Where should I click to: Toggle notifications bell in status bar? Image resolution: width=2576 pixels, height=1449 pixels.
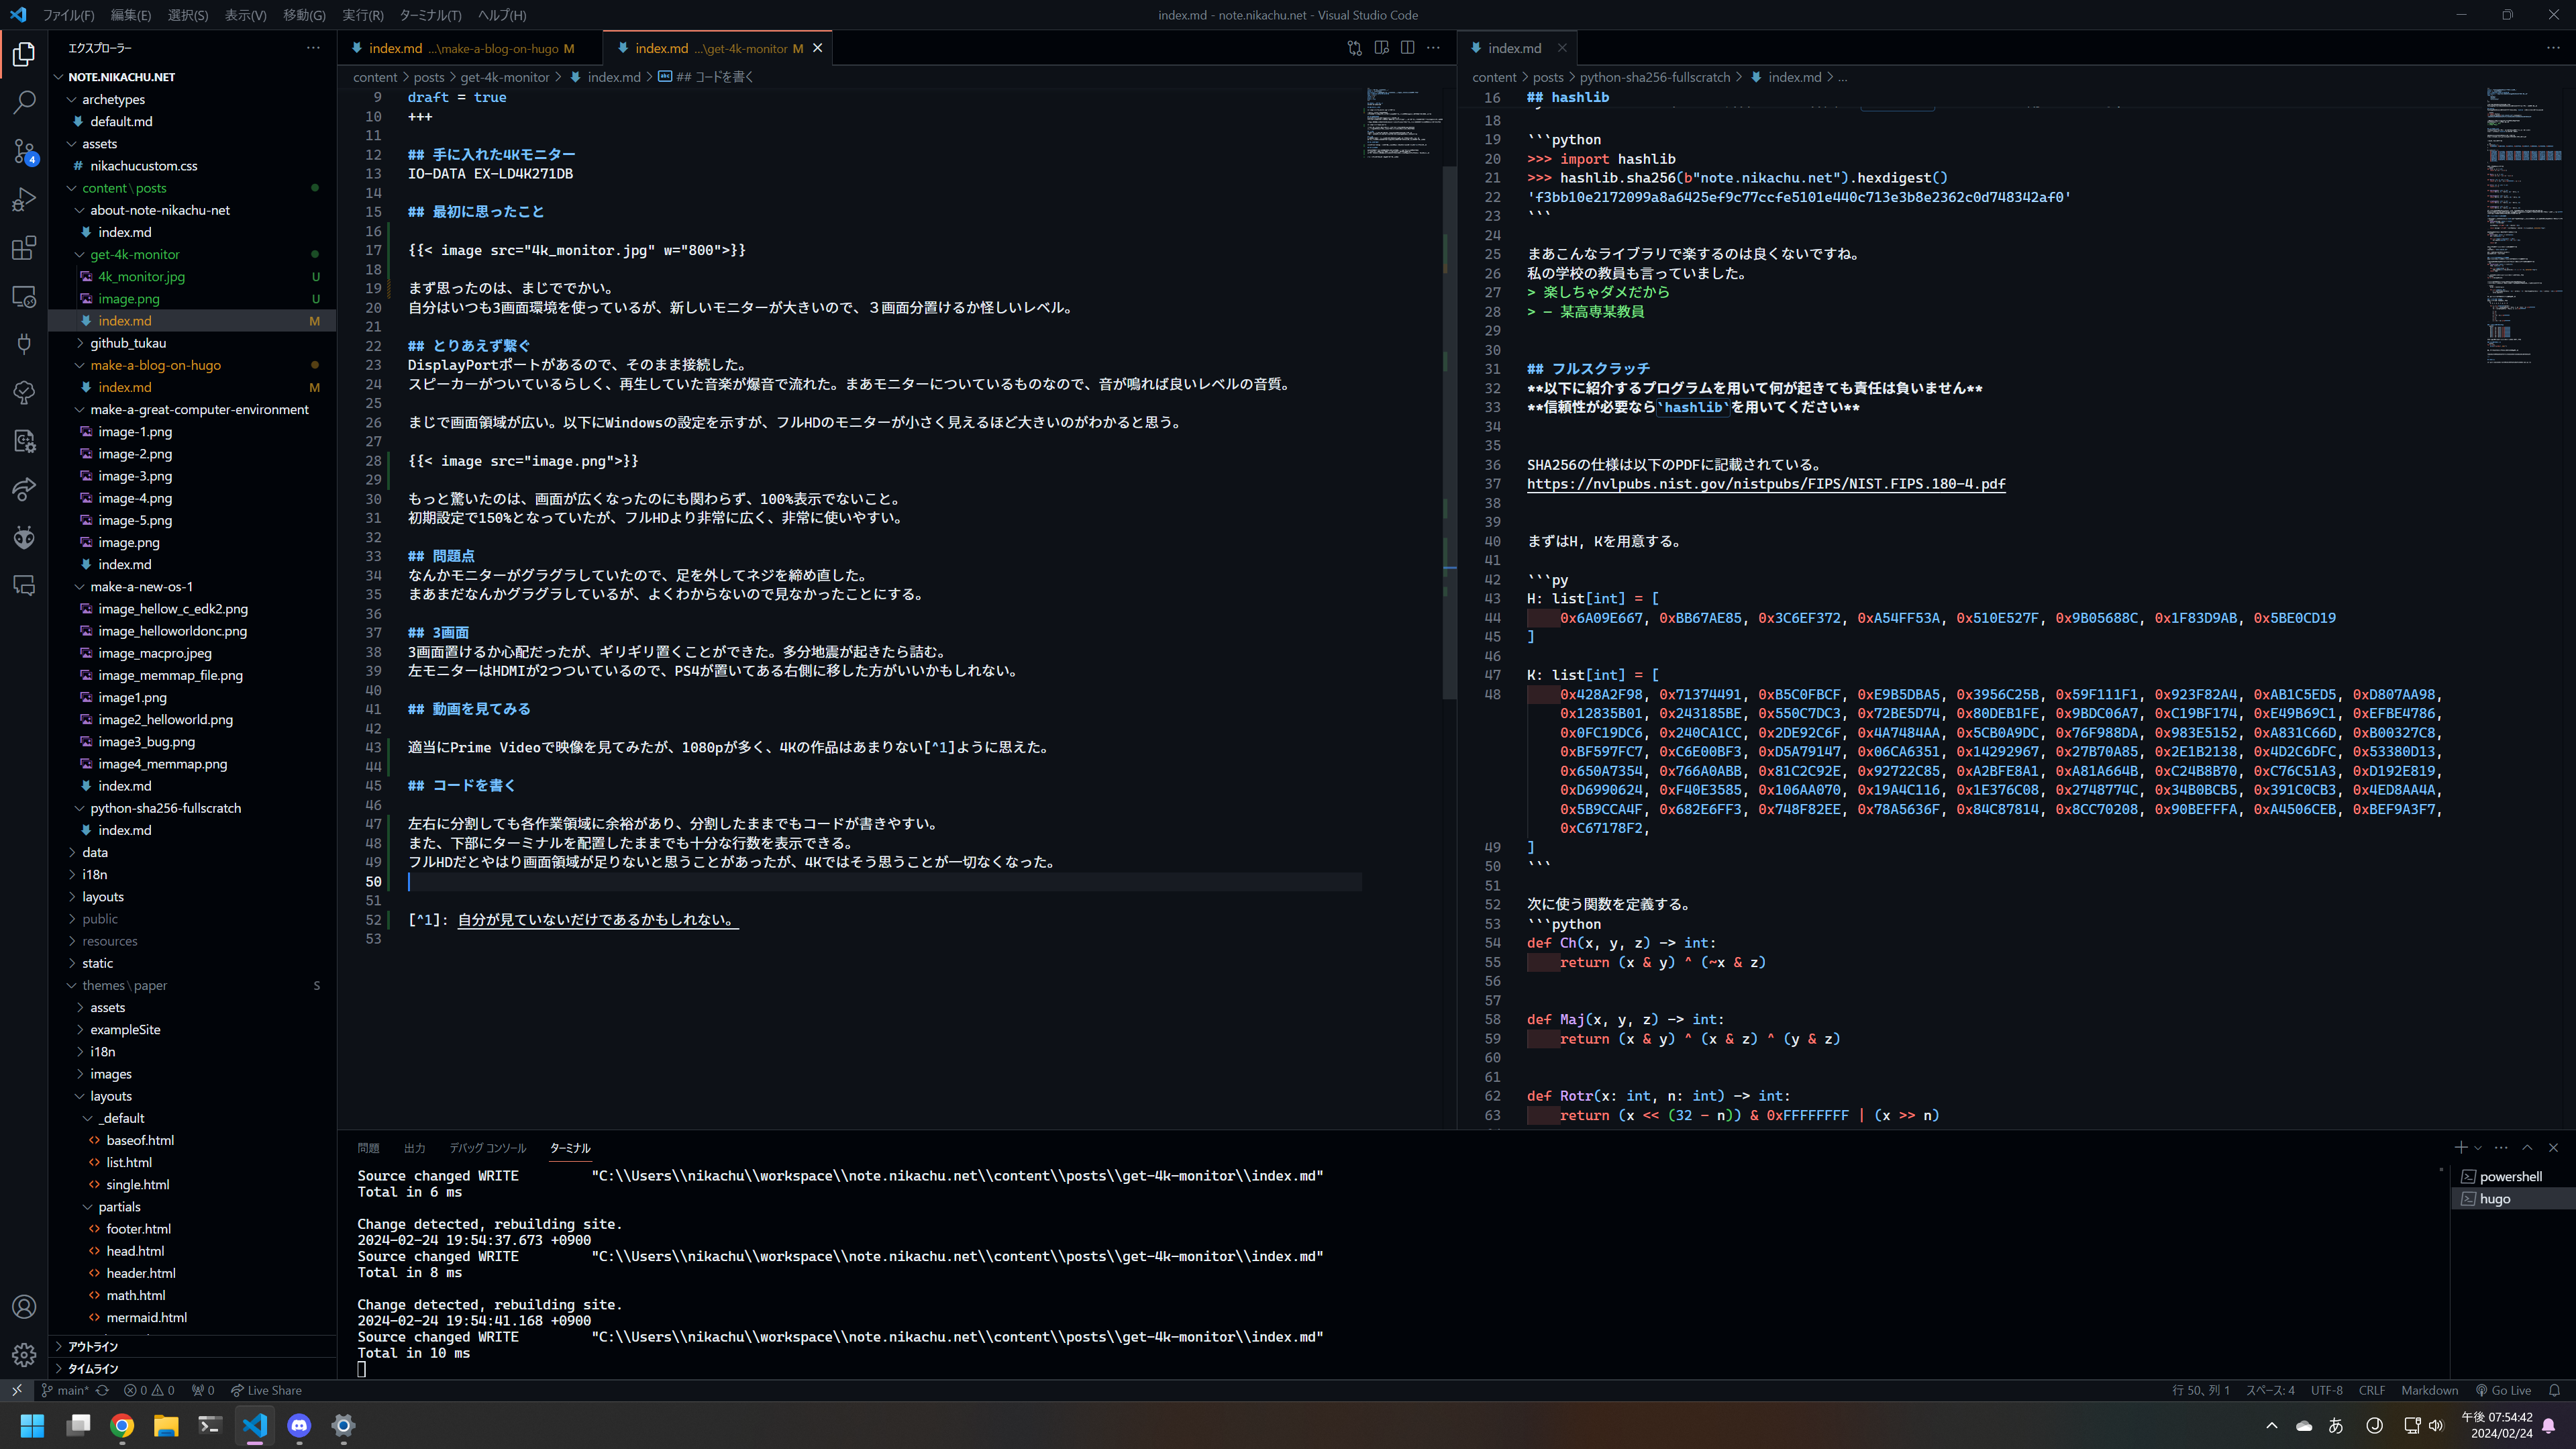pos(2554,1390)
